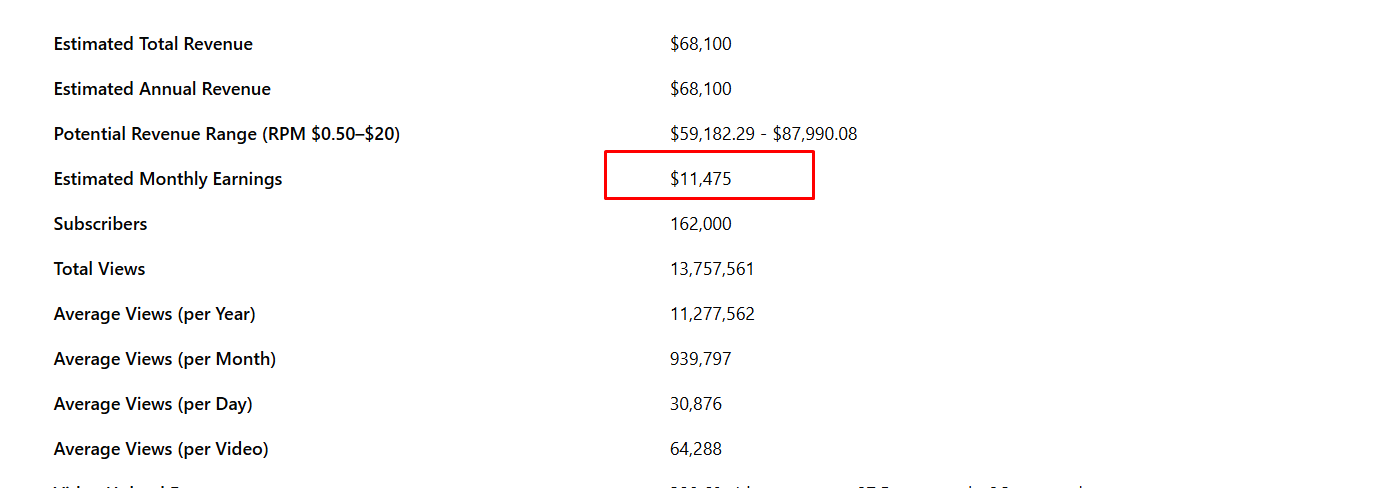Screen dimensions: 1385x488
Task: Click the Average Views (per Day) label
Action: [153, 404]
